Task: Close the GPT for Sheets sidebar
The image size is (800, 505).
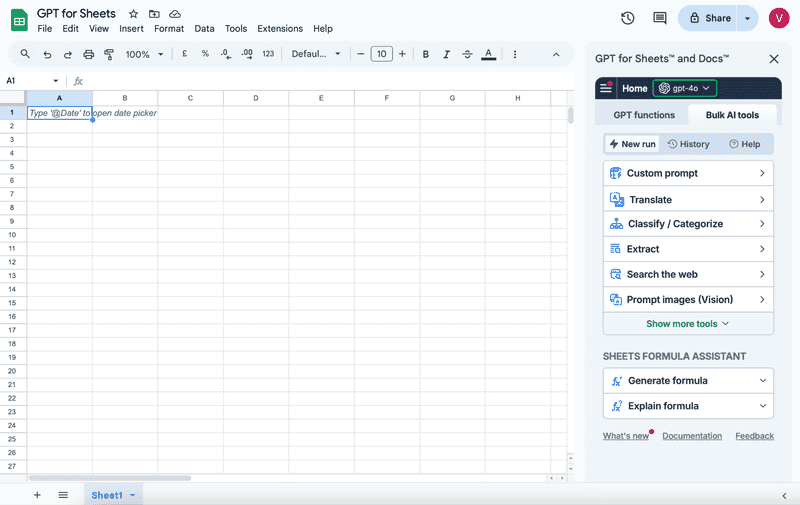Action: click(774, 59)
